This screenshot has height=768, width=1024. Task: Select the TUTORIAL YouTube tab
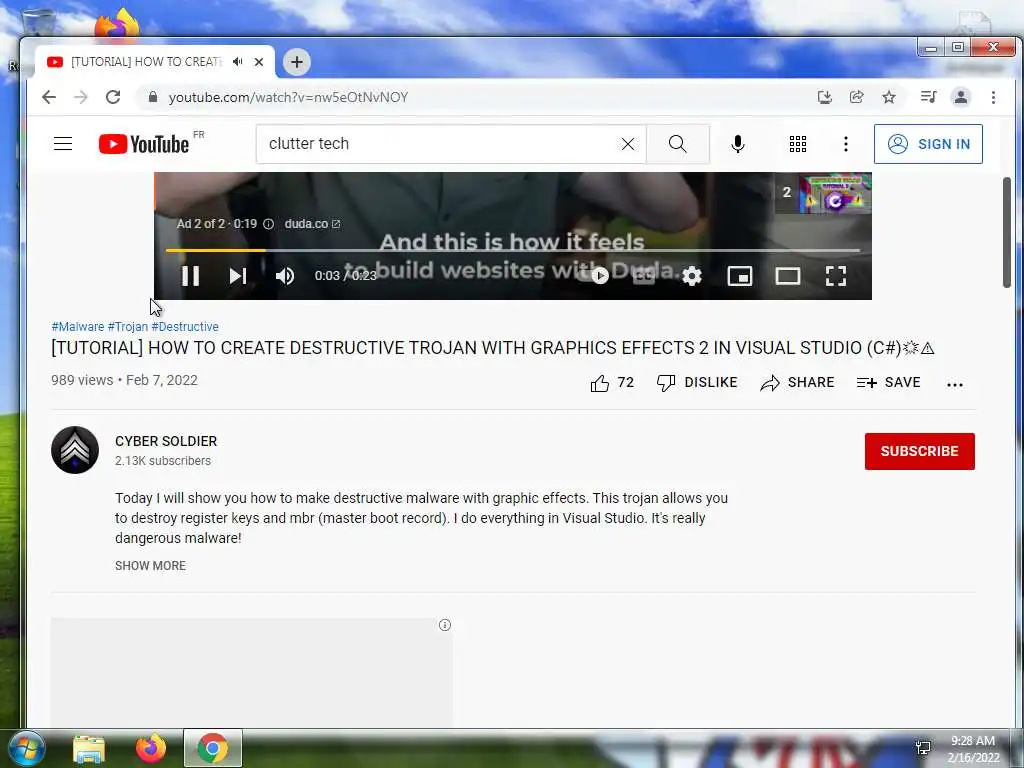(147, 62)
